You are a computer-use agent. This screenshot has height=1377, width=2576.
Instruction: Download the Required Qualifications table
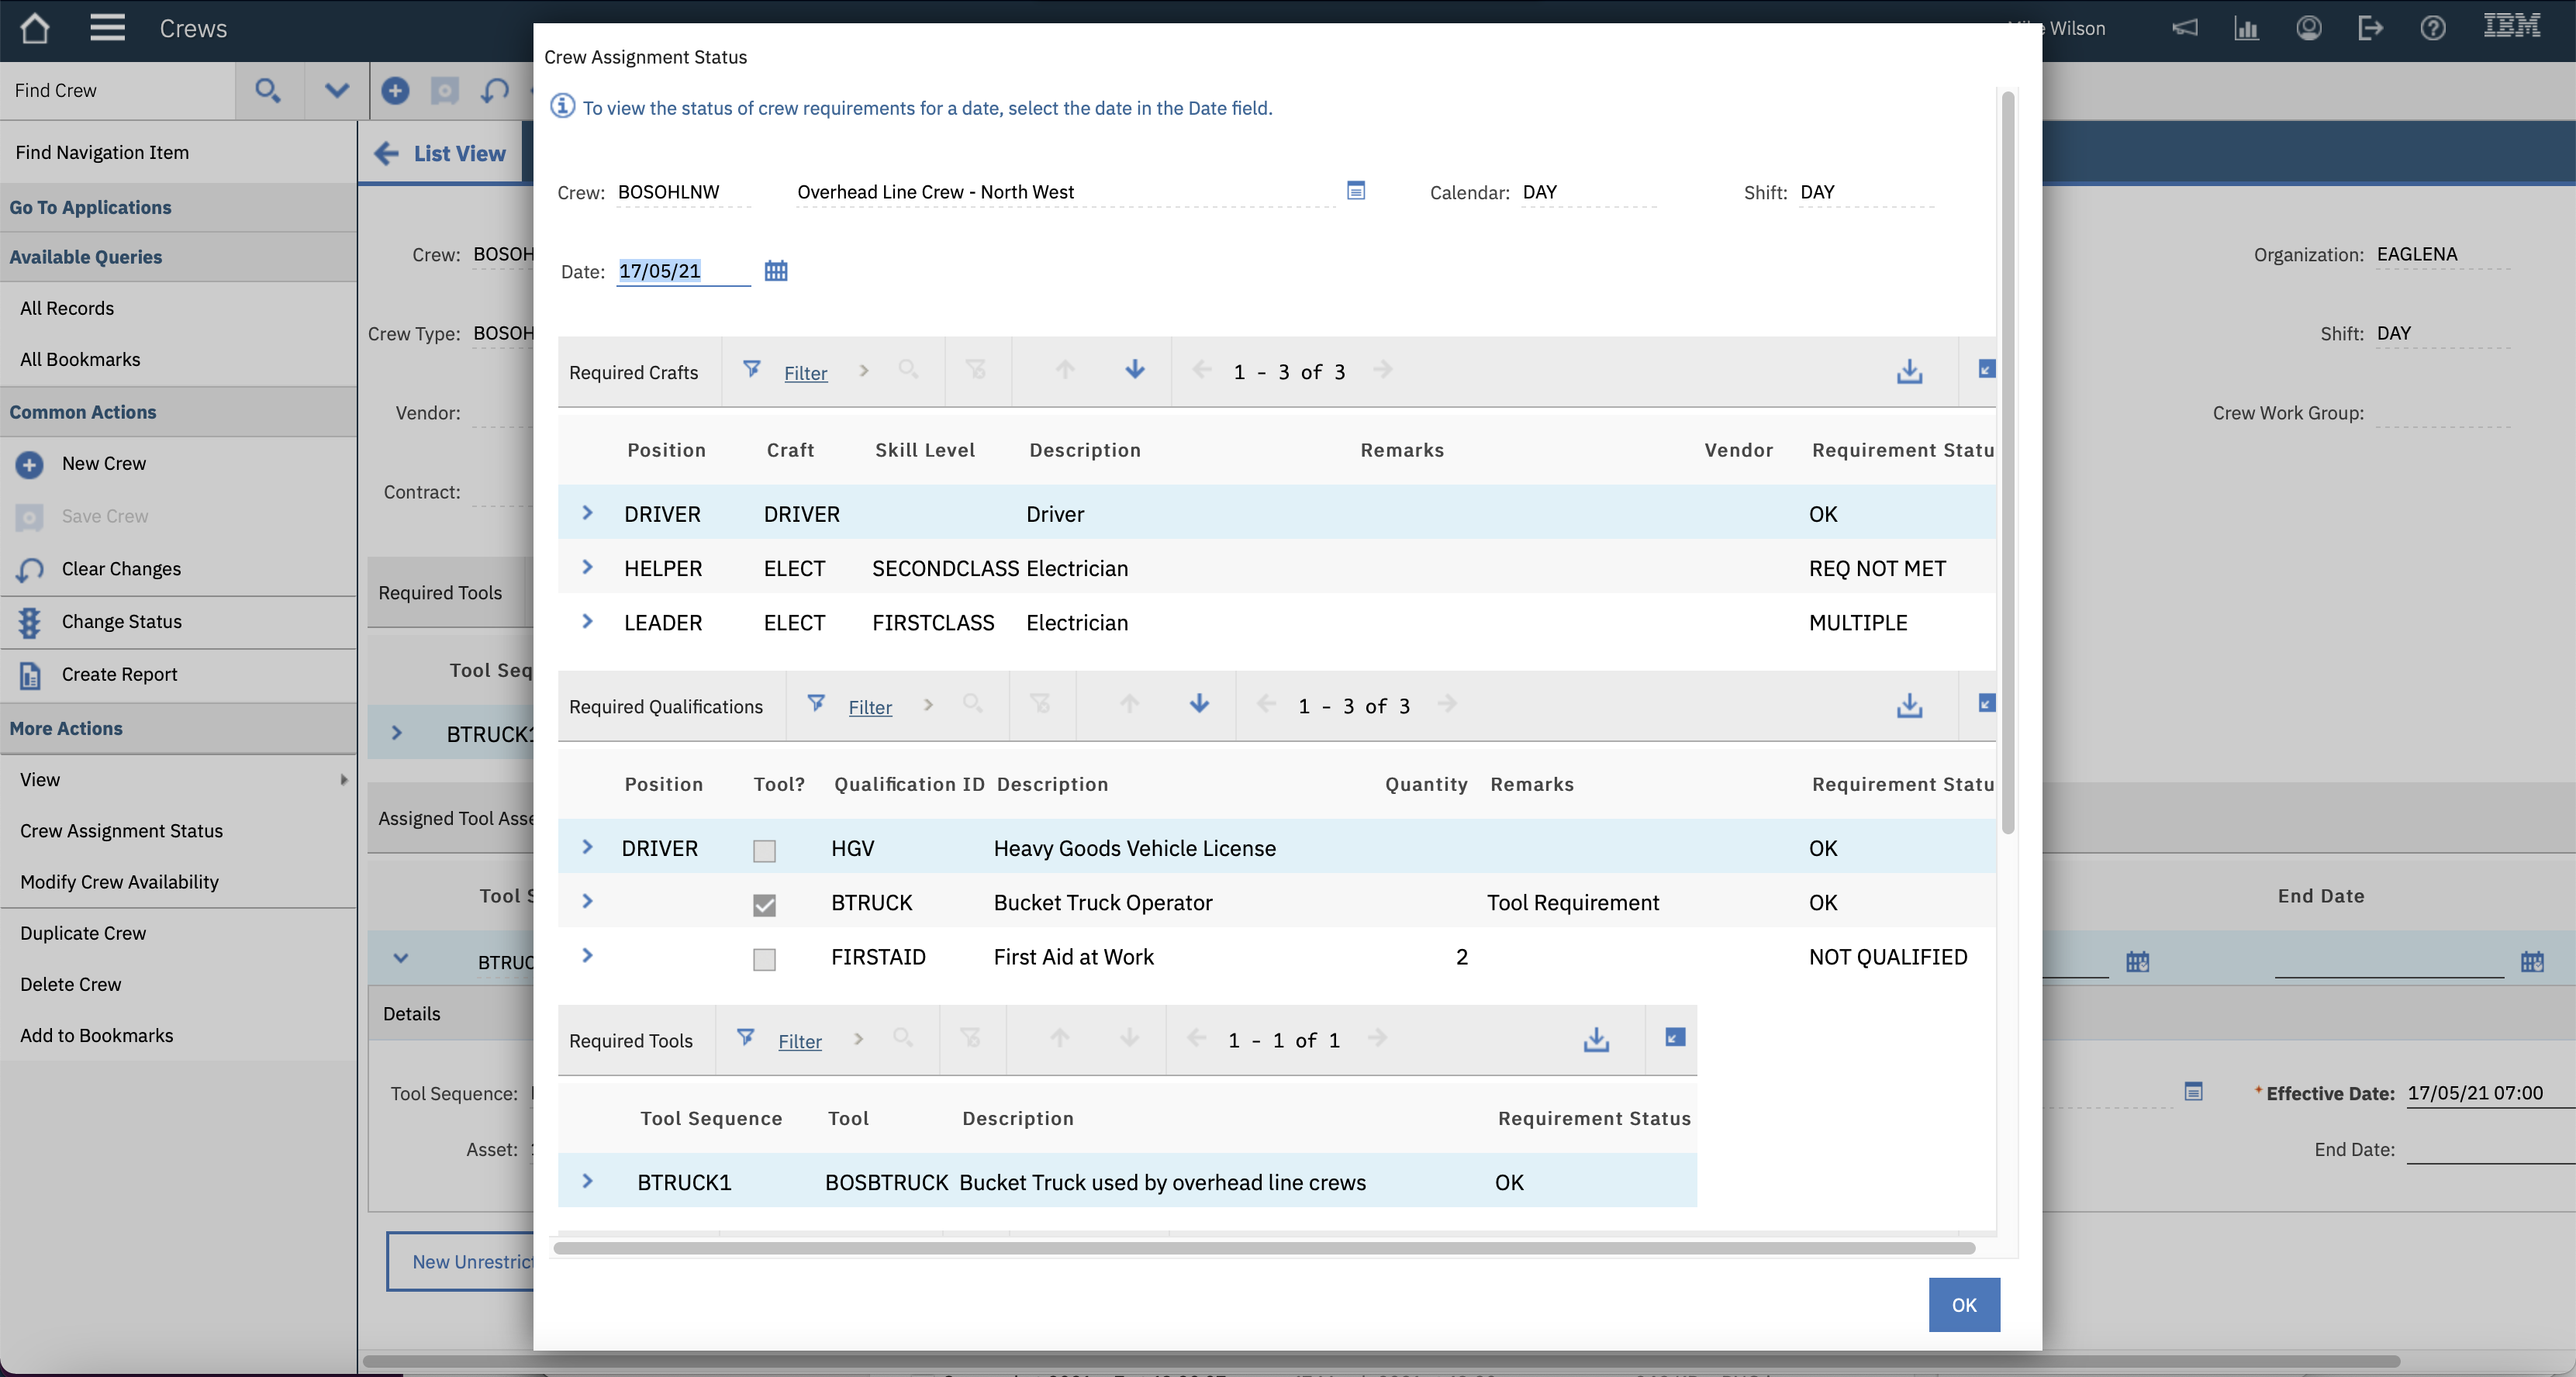1909,706
